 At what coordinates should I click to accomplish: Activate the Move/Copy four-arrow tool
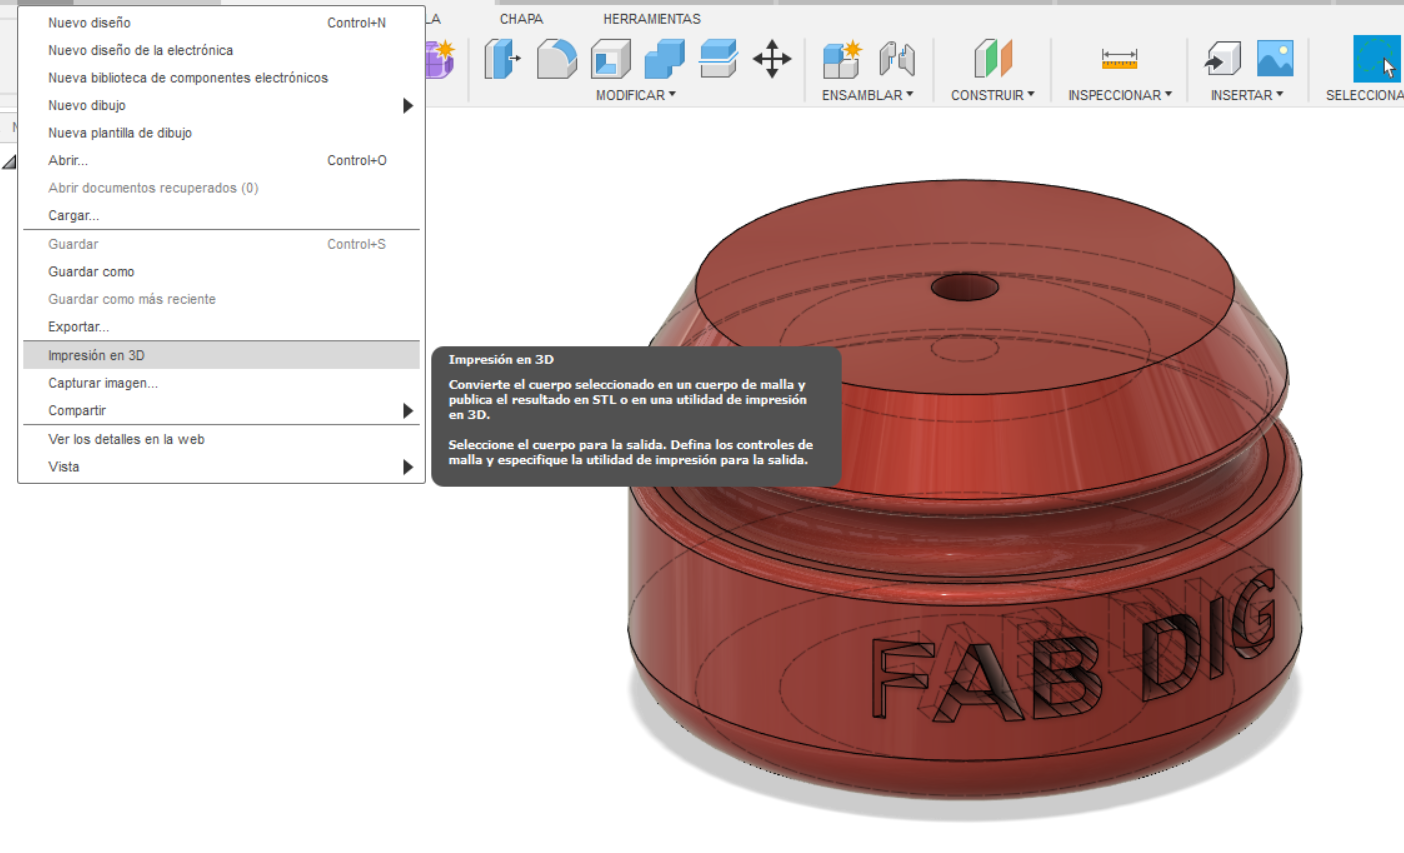click(772, 59)
